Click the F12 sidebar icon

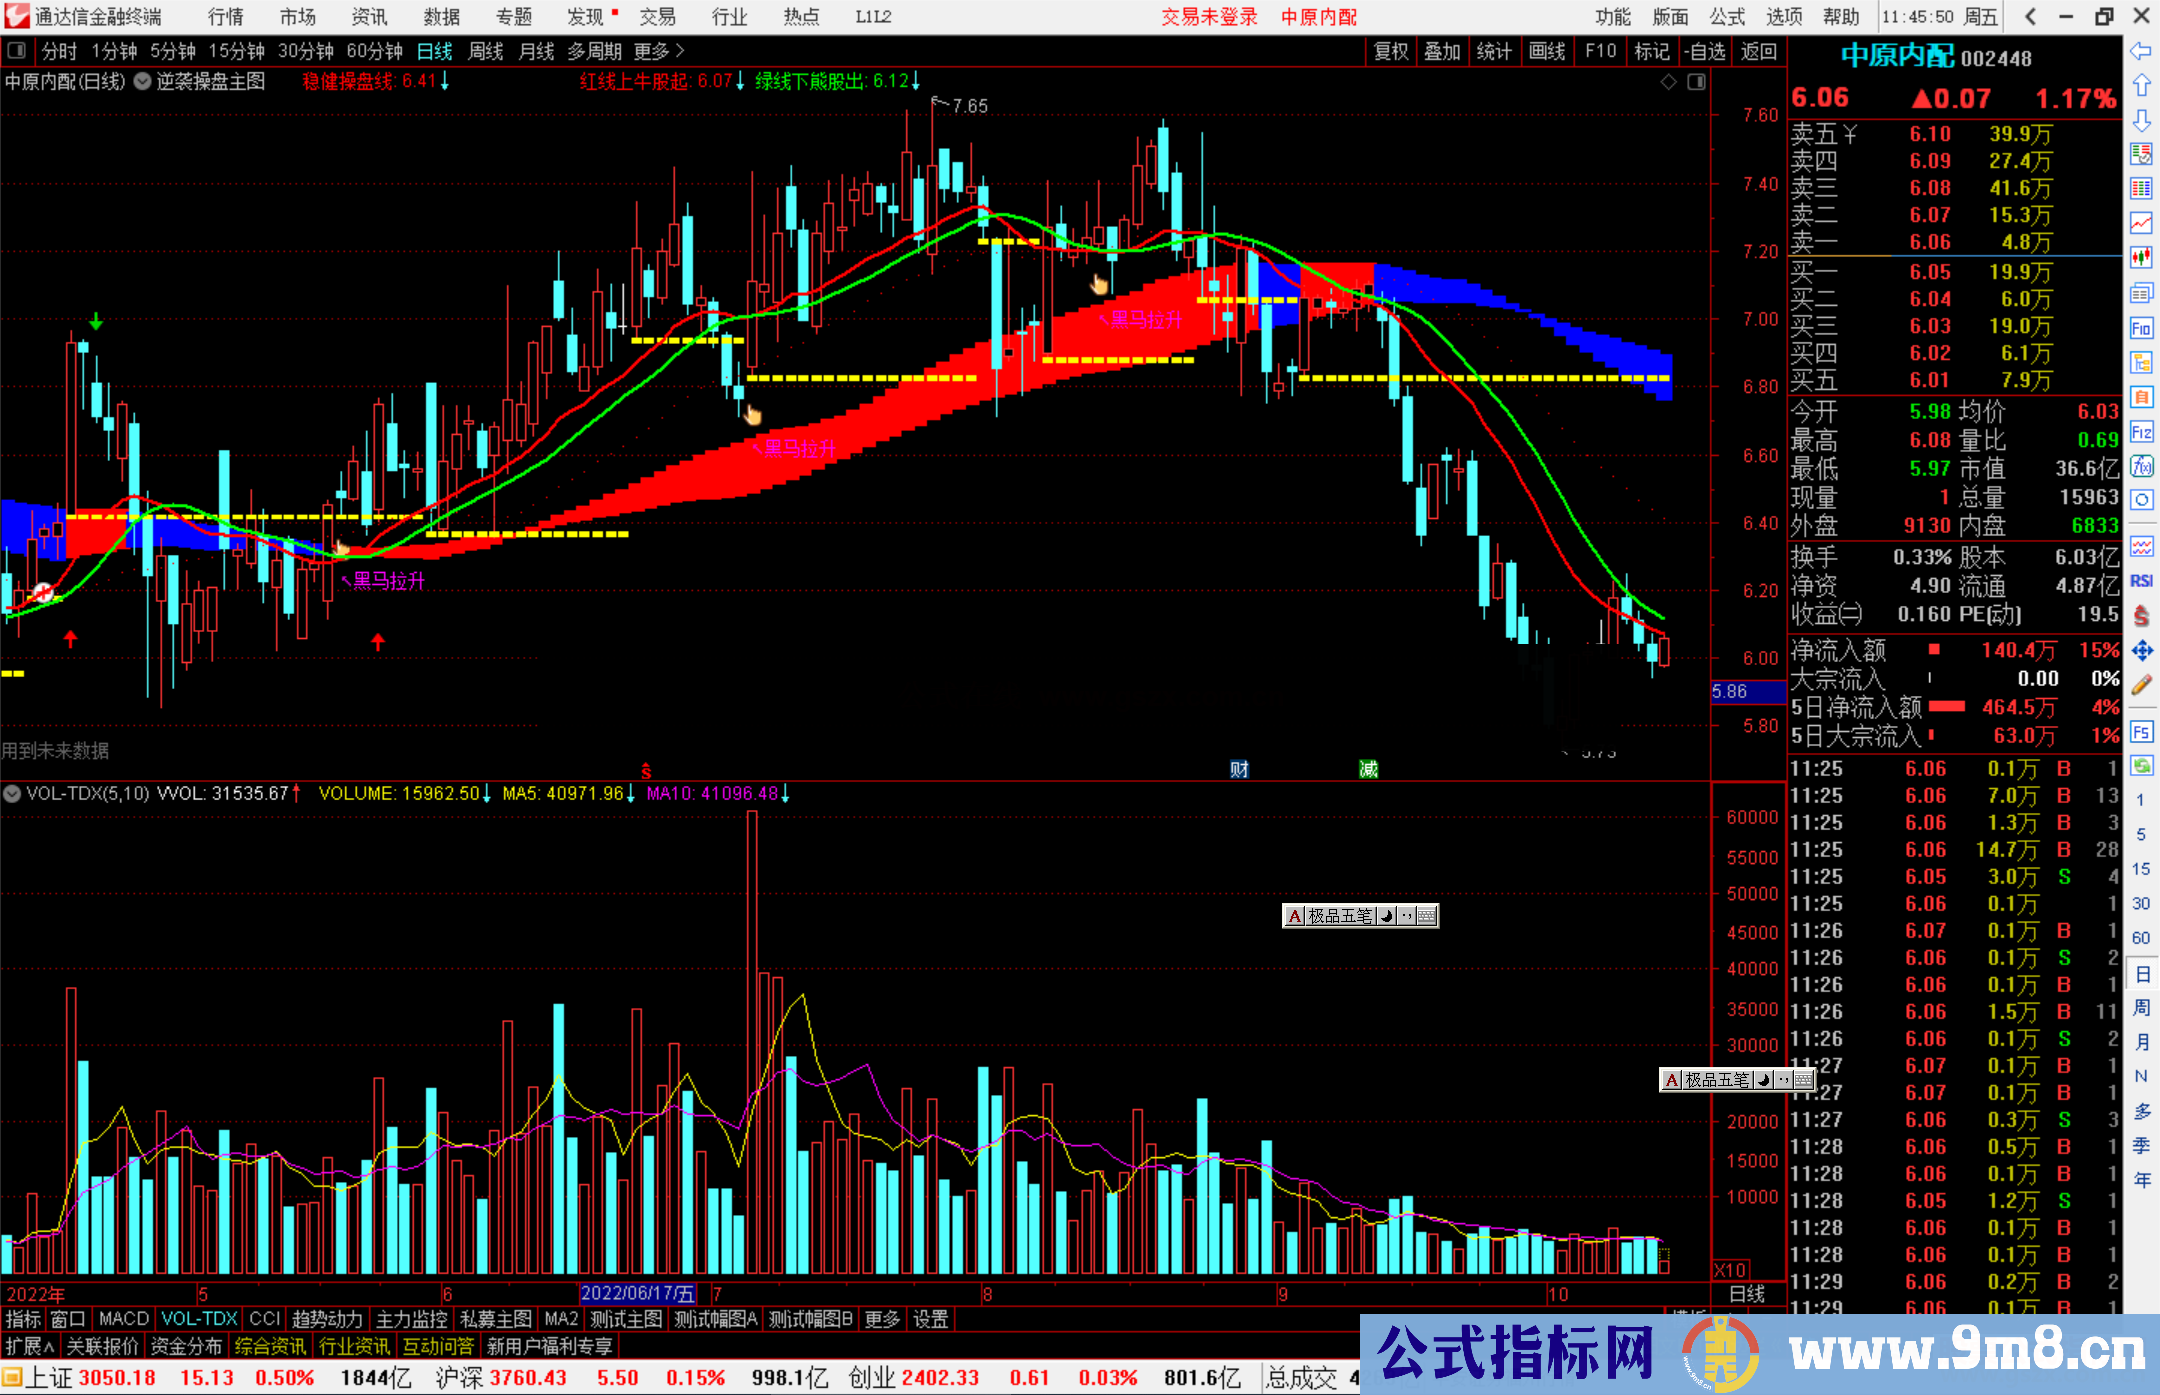[2141, 432]
